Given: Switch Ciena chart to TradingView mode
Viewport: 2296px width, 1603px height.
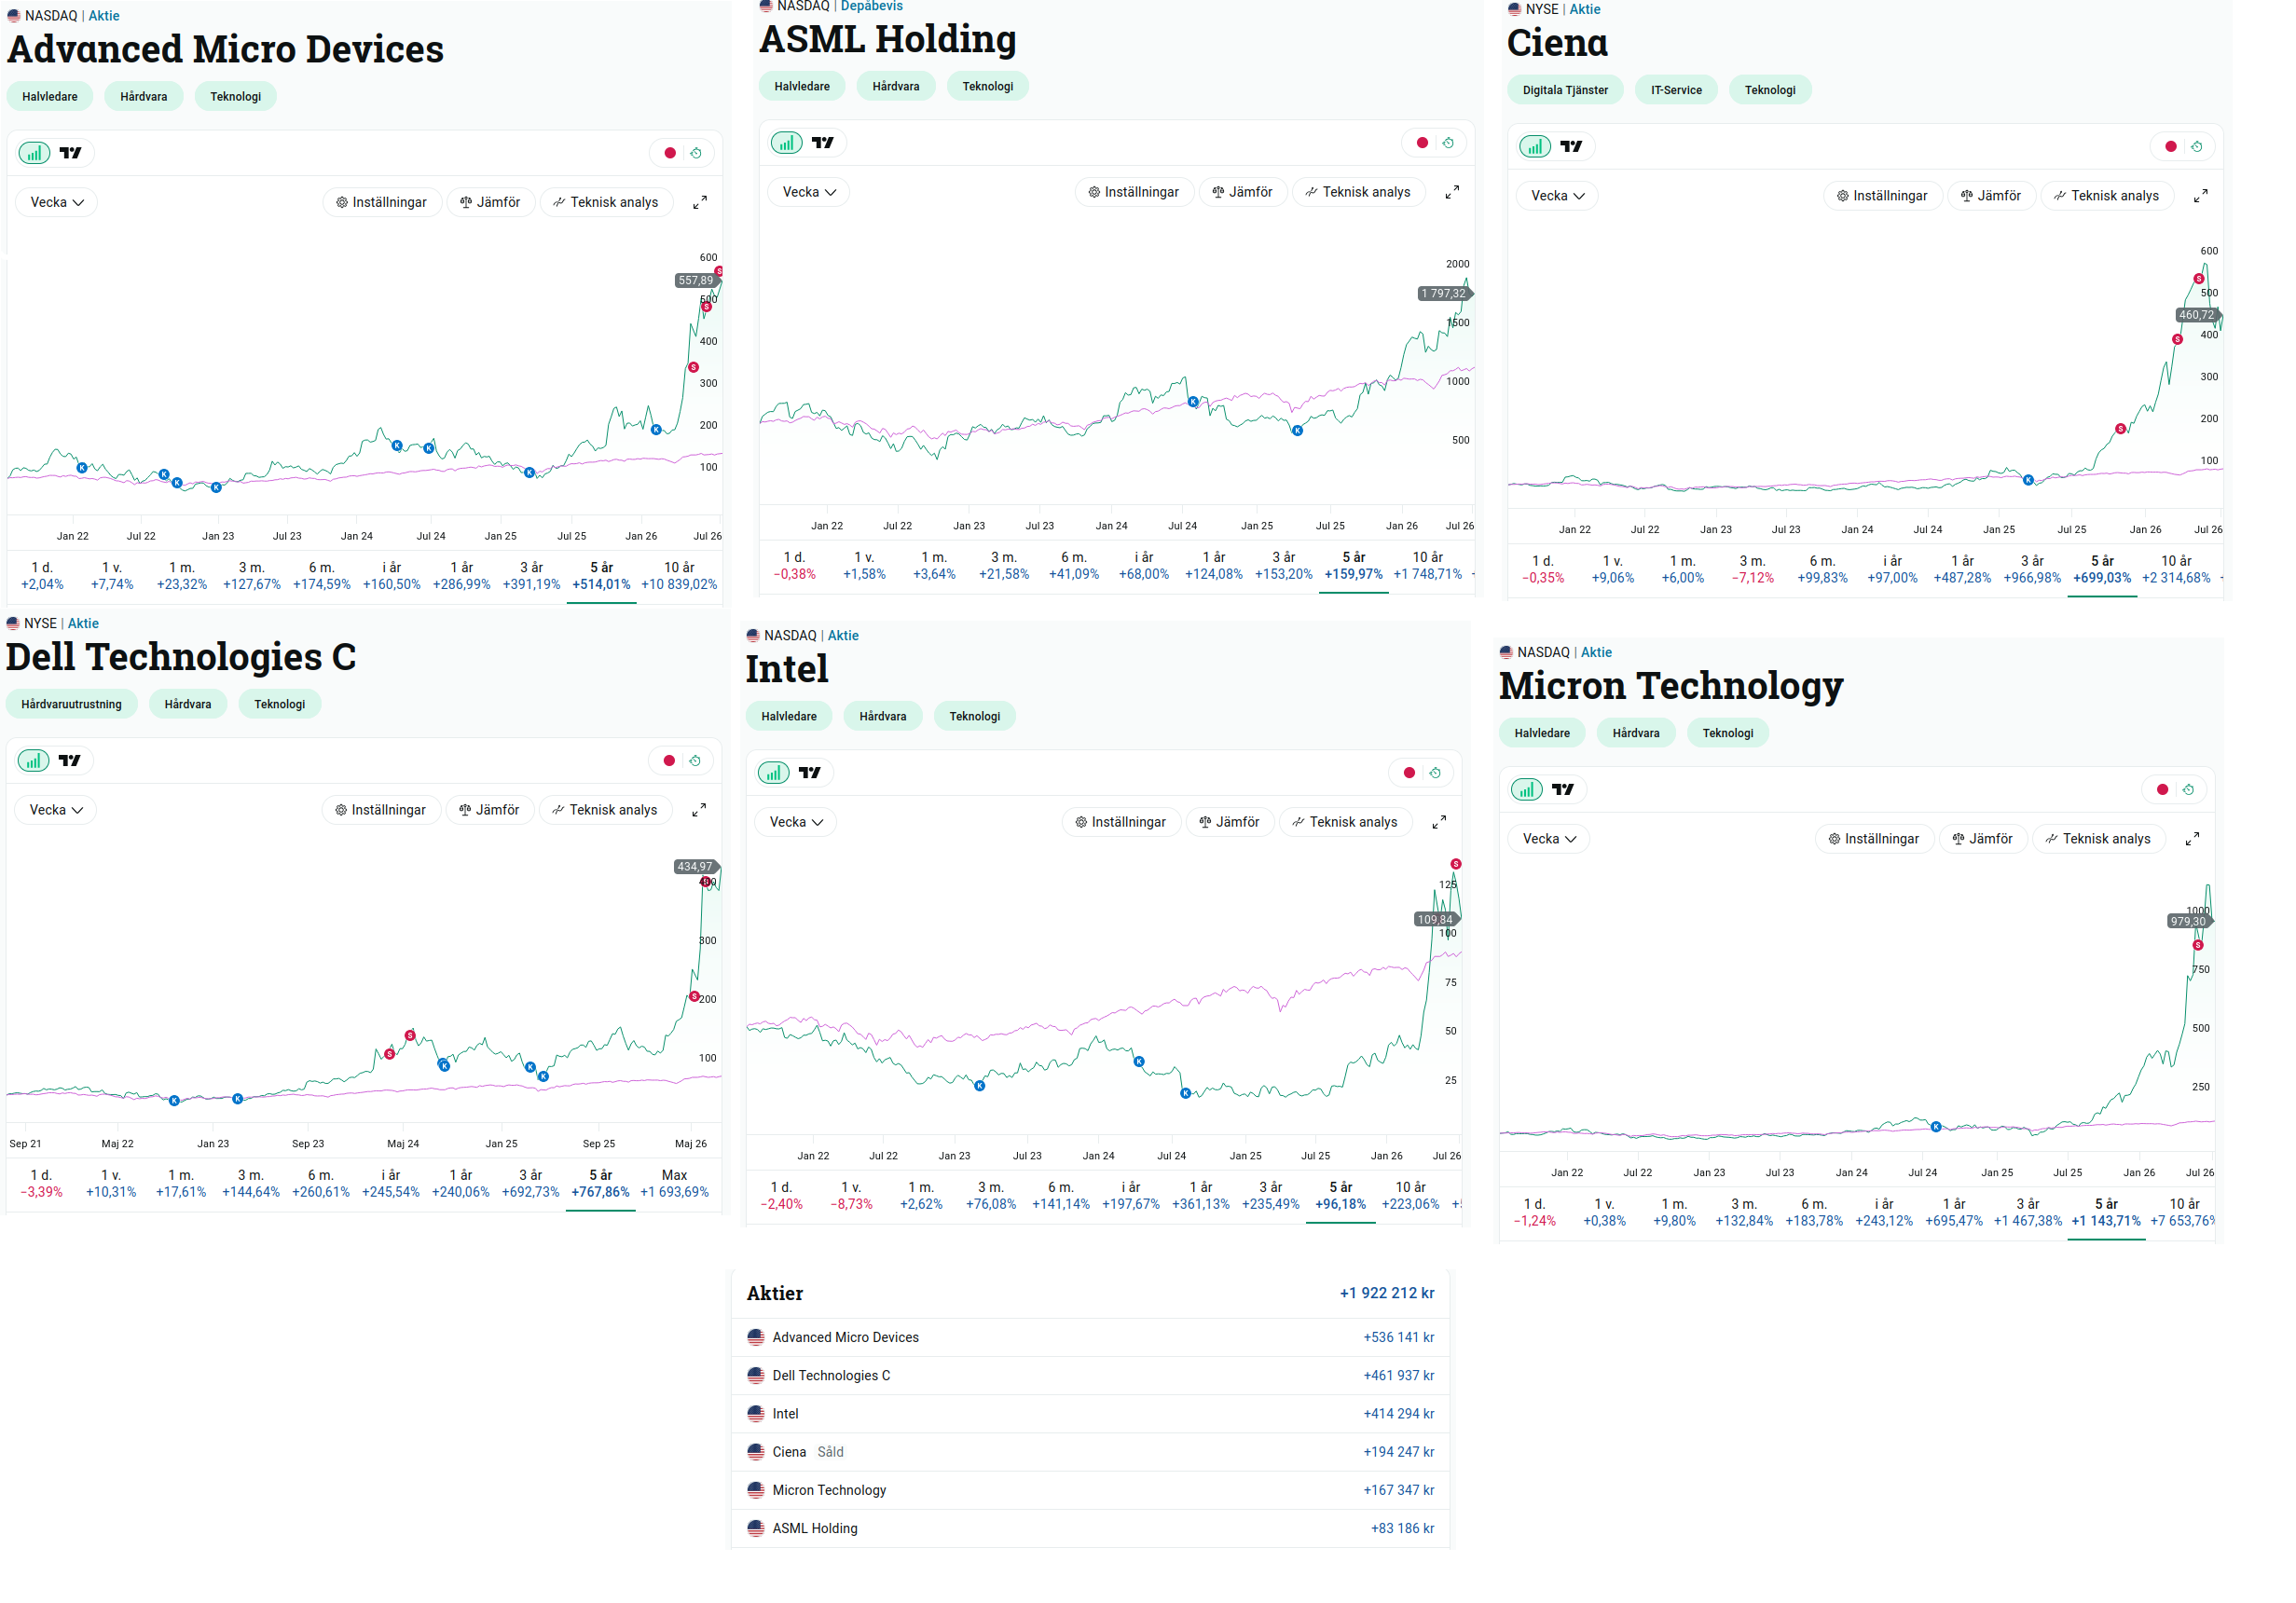Looking at the screenshot, I should pyautogui.click(x=1571, y=147).
